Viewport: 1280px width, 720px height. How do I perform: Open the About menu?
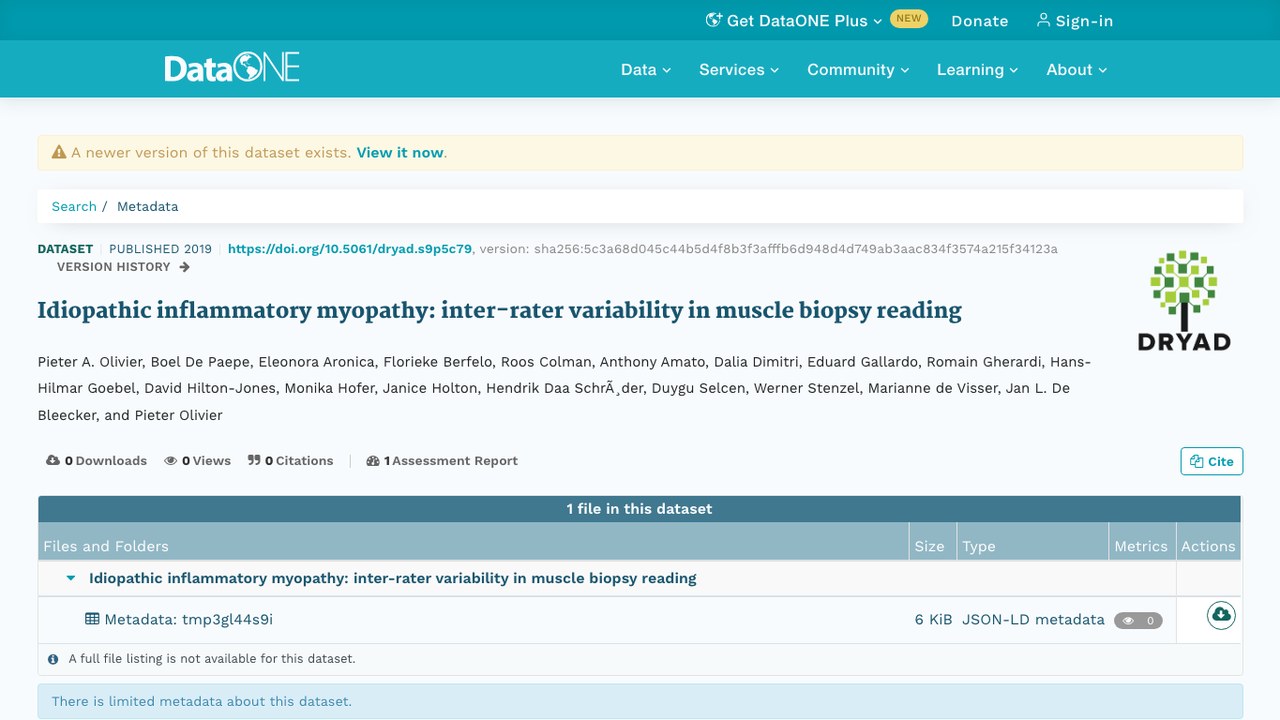pyautogui.click(x=1077, y=69)
